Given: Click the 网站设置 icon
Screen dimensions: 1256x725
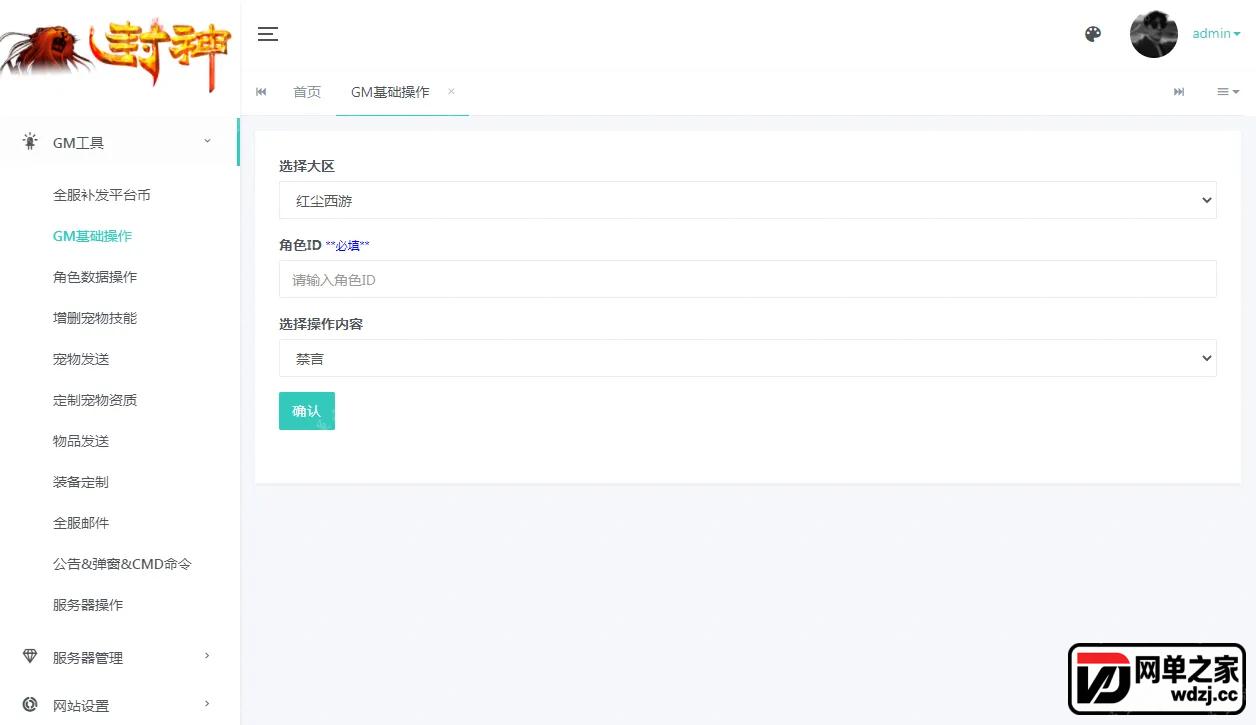Looking at the screenshot, I should (x=30, y=705).
